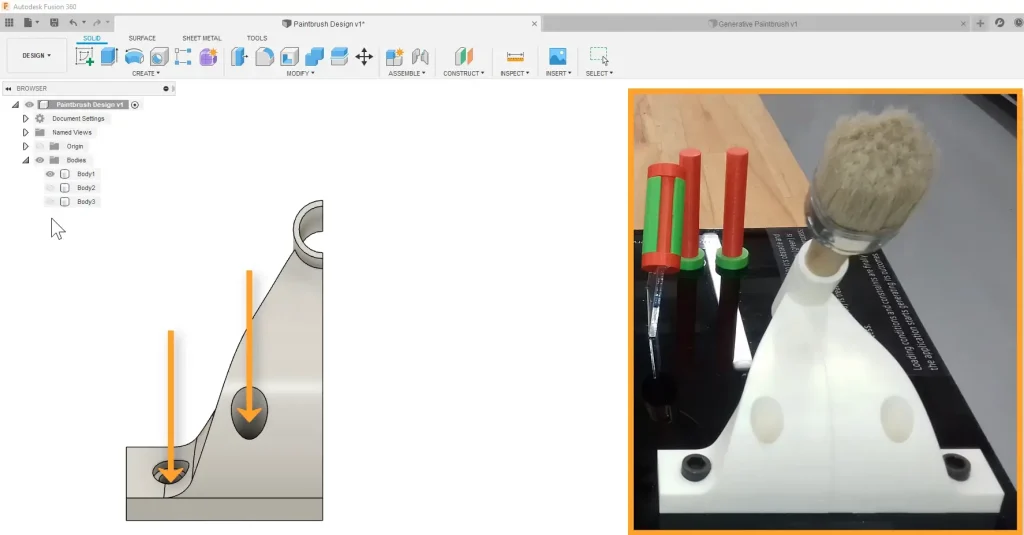The height and width of the screenshot is (535, 1024).
Task: Click the new design plus button
Action: tap(979, 23)
